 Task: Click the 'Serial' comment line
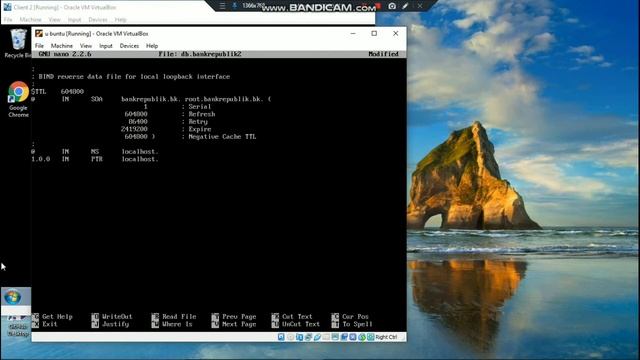click(x=196, y=107)
